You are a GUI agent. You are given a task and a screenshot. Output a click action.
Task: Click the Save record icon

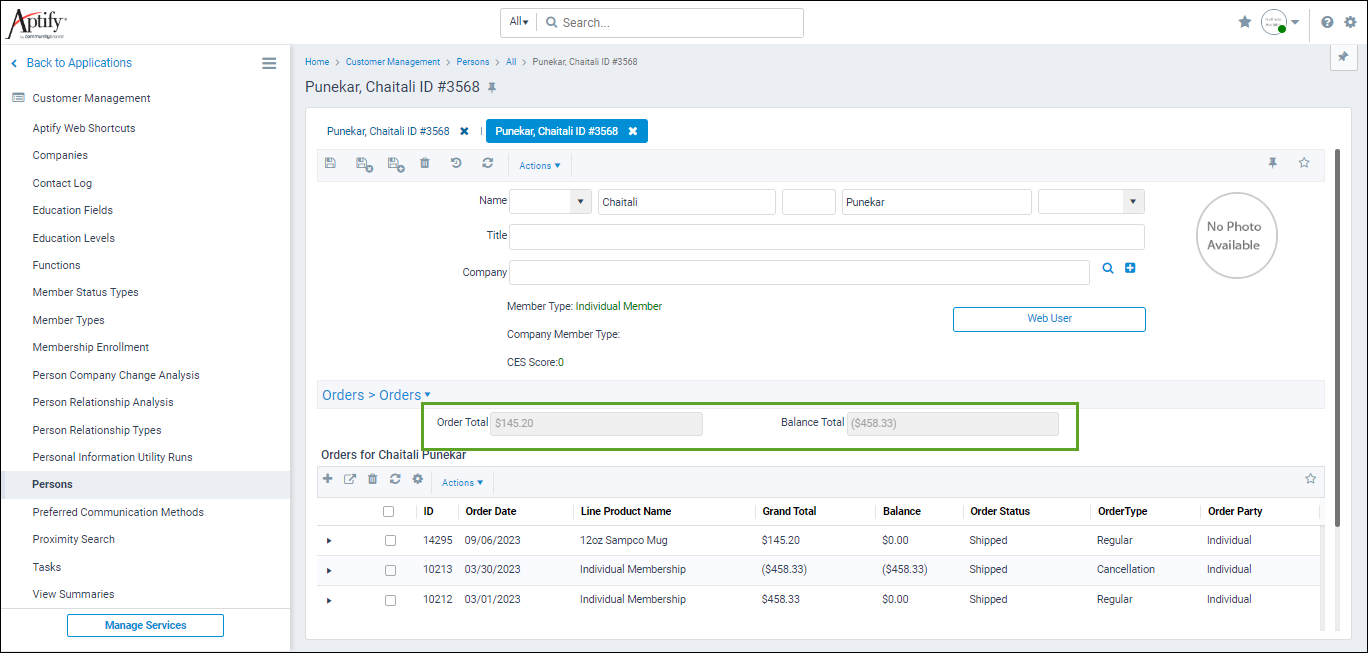pos(331,163)
